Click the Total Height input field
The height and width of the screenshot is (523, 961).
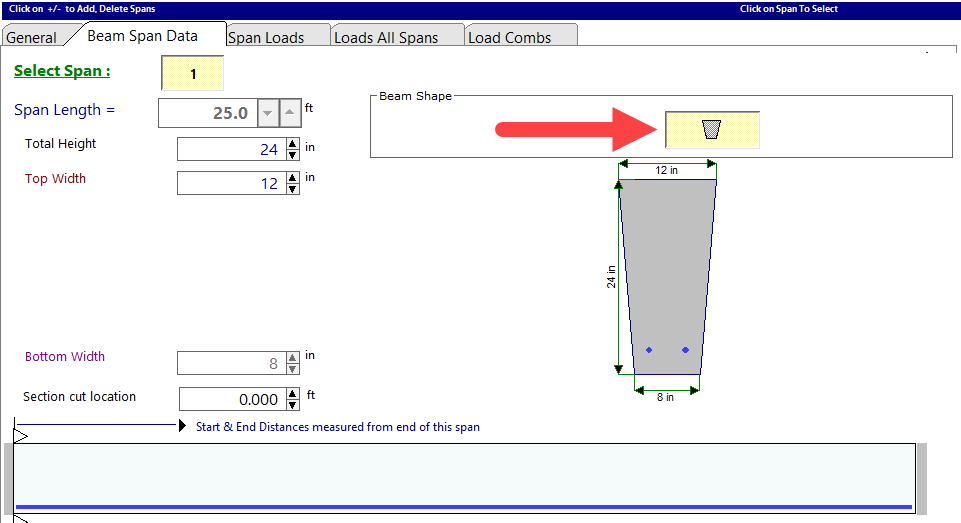[x=230, y=149]
